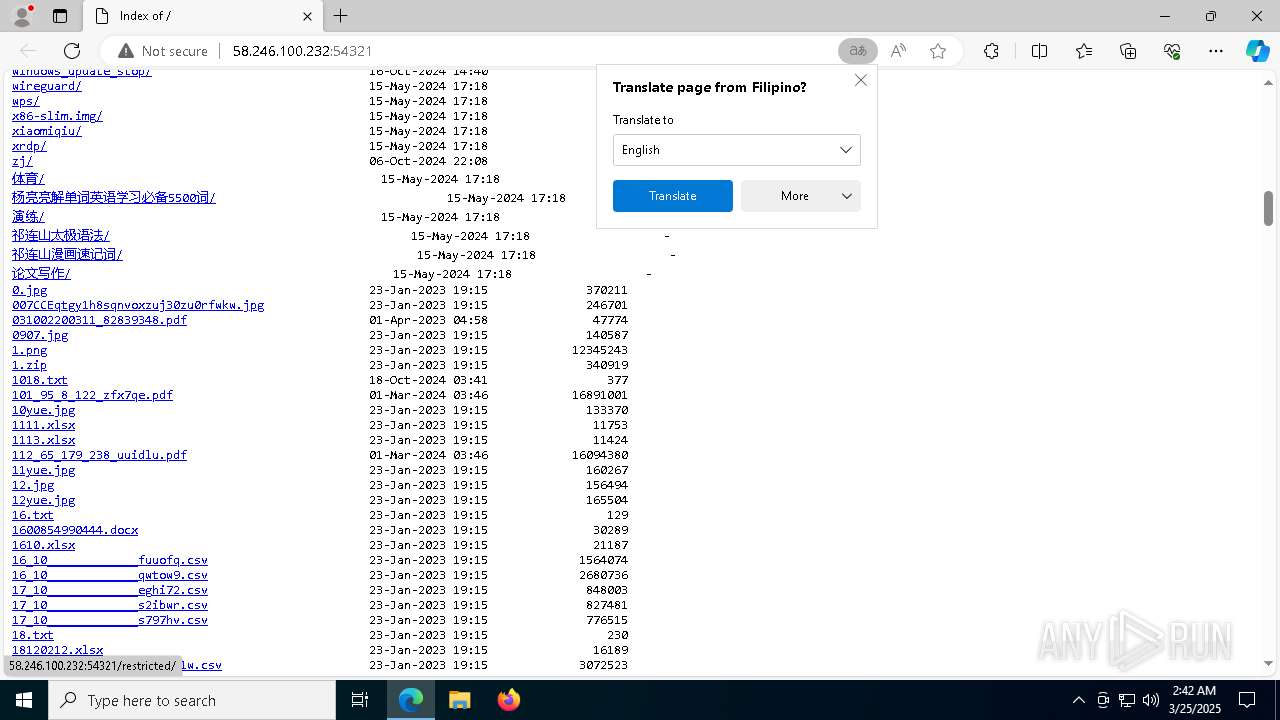
Task: Open the 10yue.jpg file link
Action: pos(44,410)
